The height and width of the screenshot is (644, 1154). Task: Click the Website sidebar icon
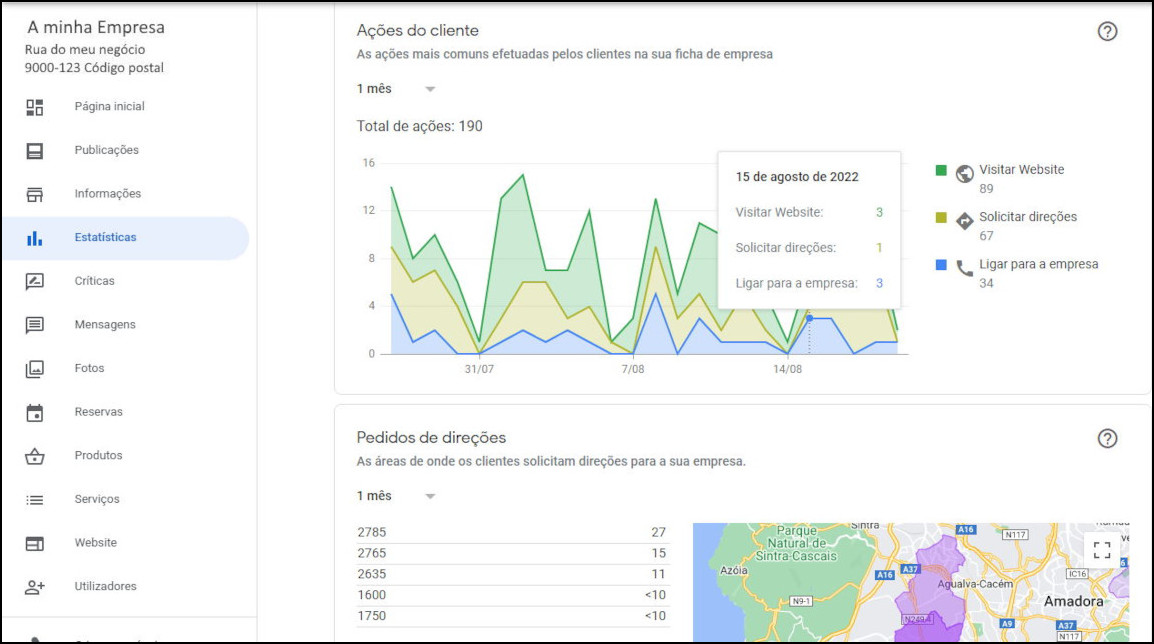(x=35, y=543)
